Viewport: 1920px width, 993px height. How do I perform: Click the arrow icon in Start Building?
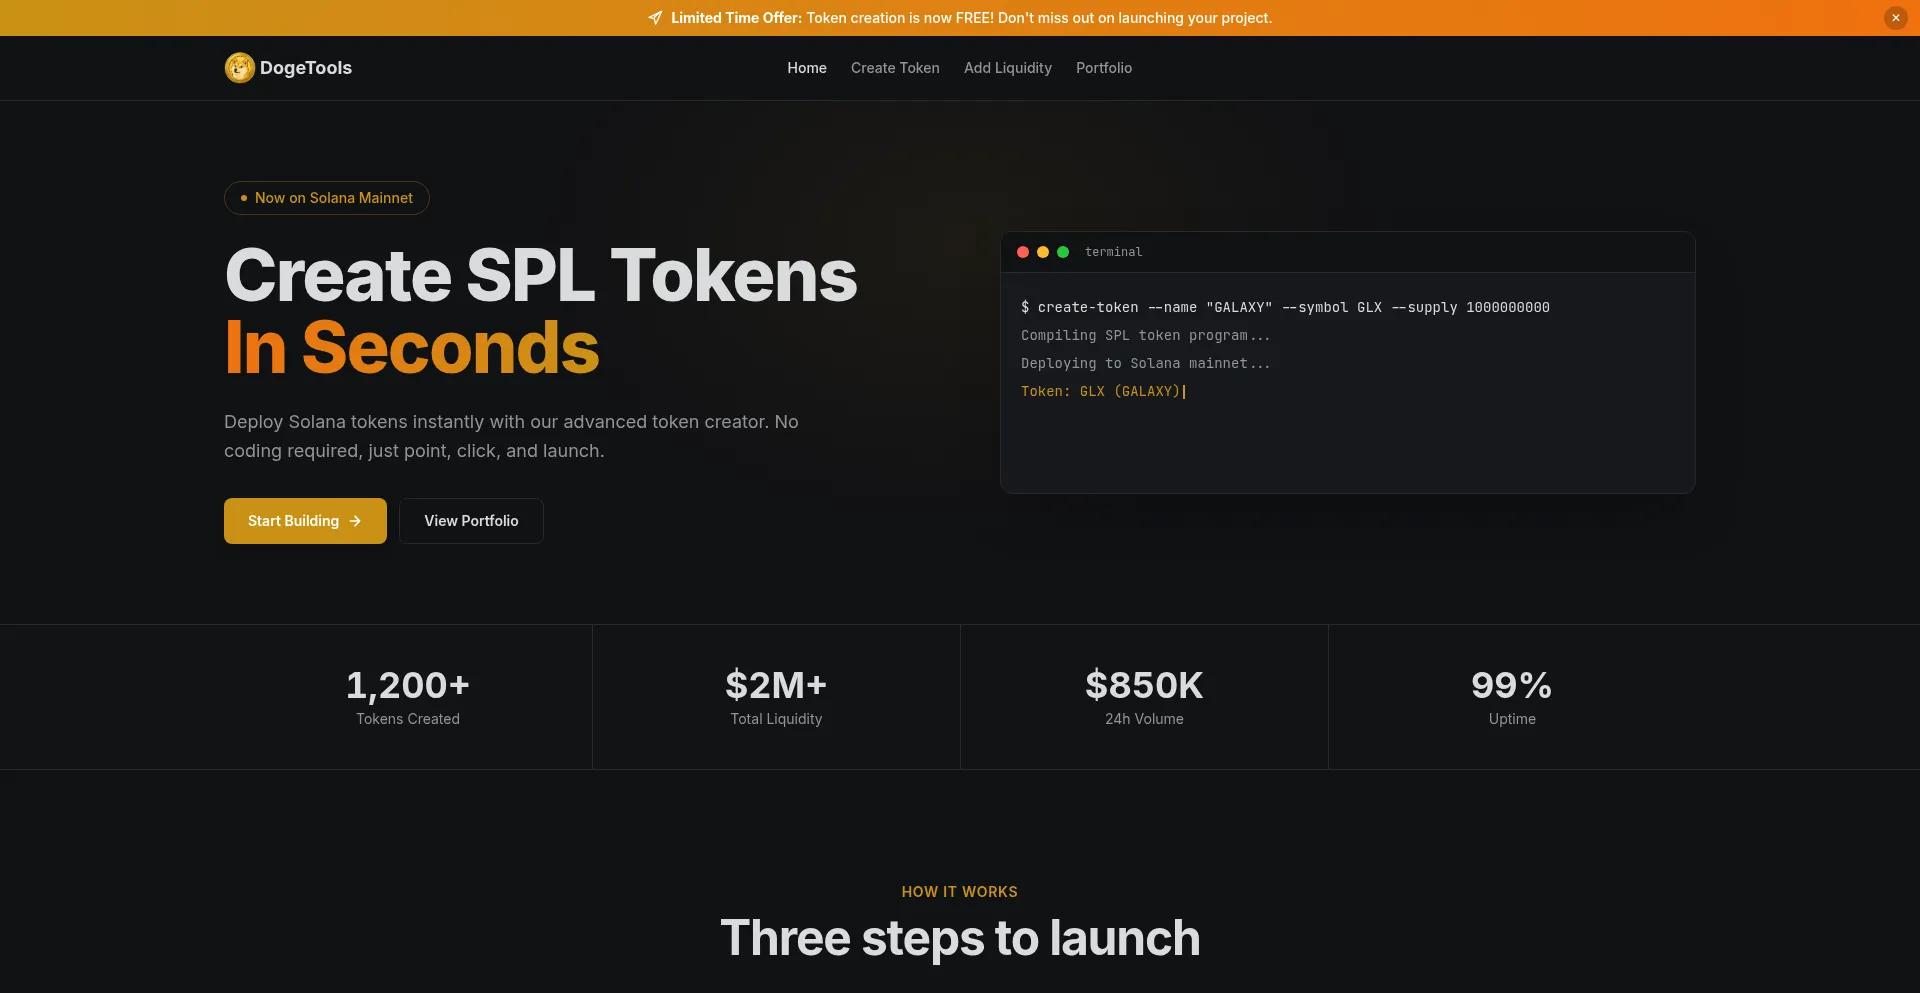[355, 521]
